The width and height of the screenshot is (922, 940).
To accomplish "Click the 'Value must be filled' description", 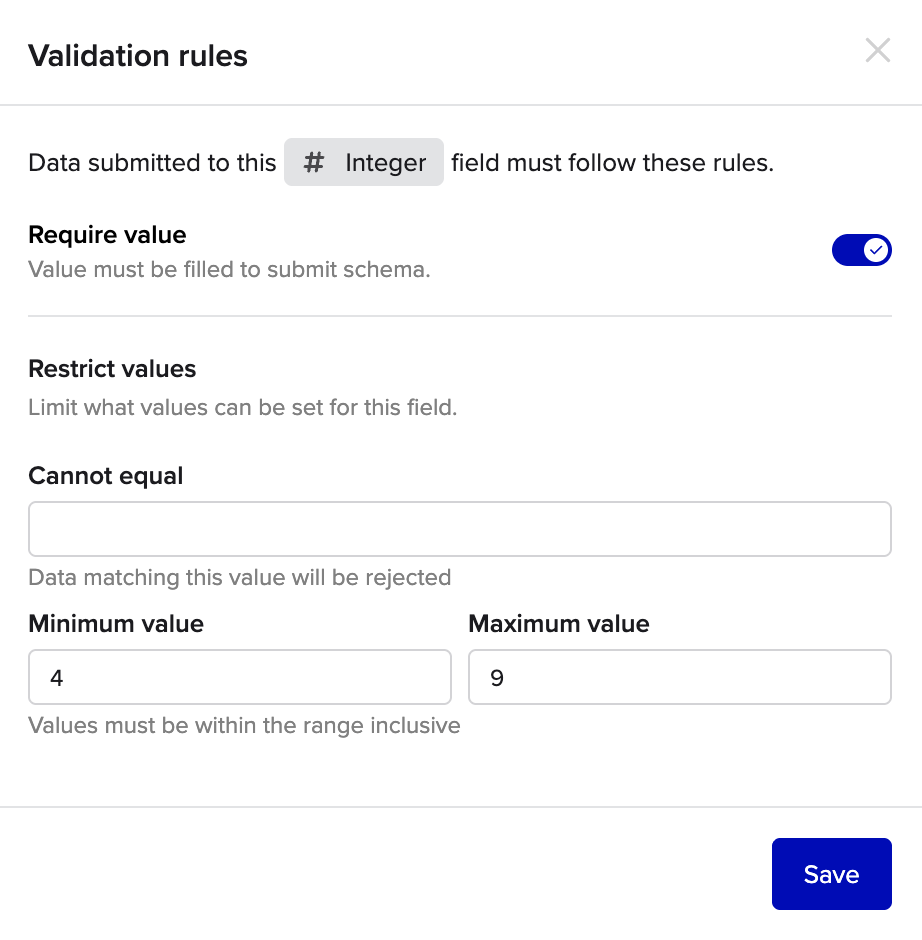I will (229, 270).
